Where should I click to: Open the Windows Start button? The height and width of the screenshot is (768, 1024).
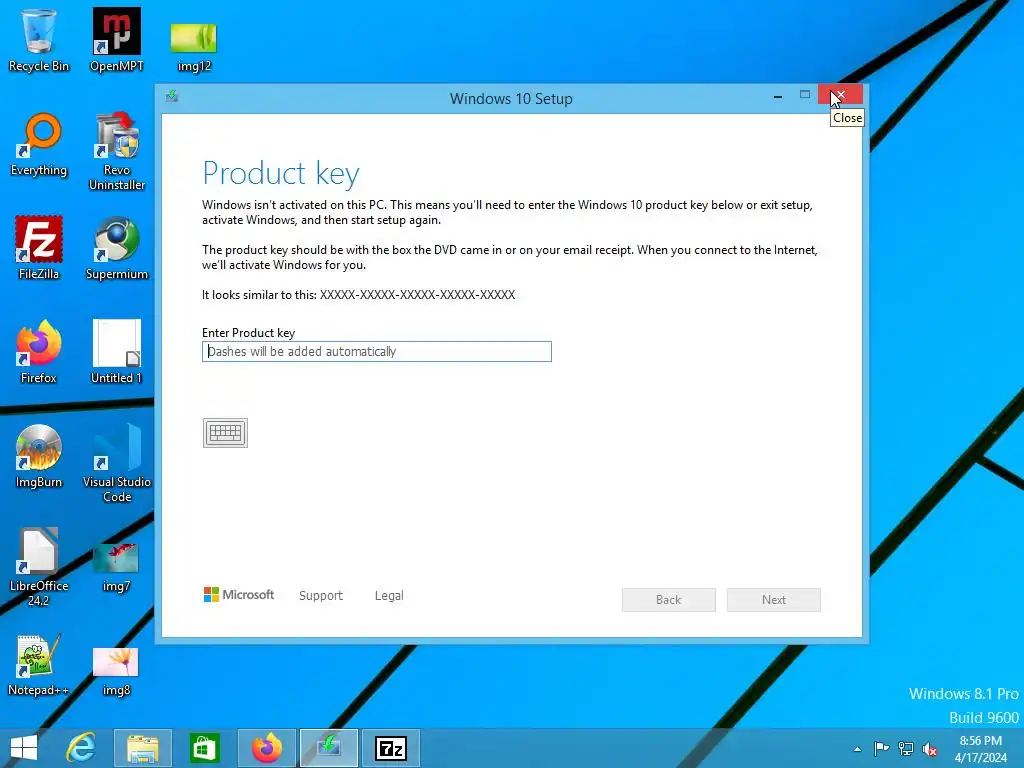coord(24,748)
